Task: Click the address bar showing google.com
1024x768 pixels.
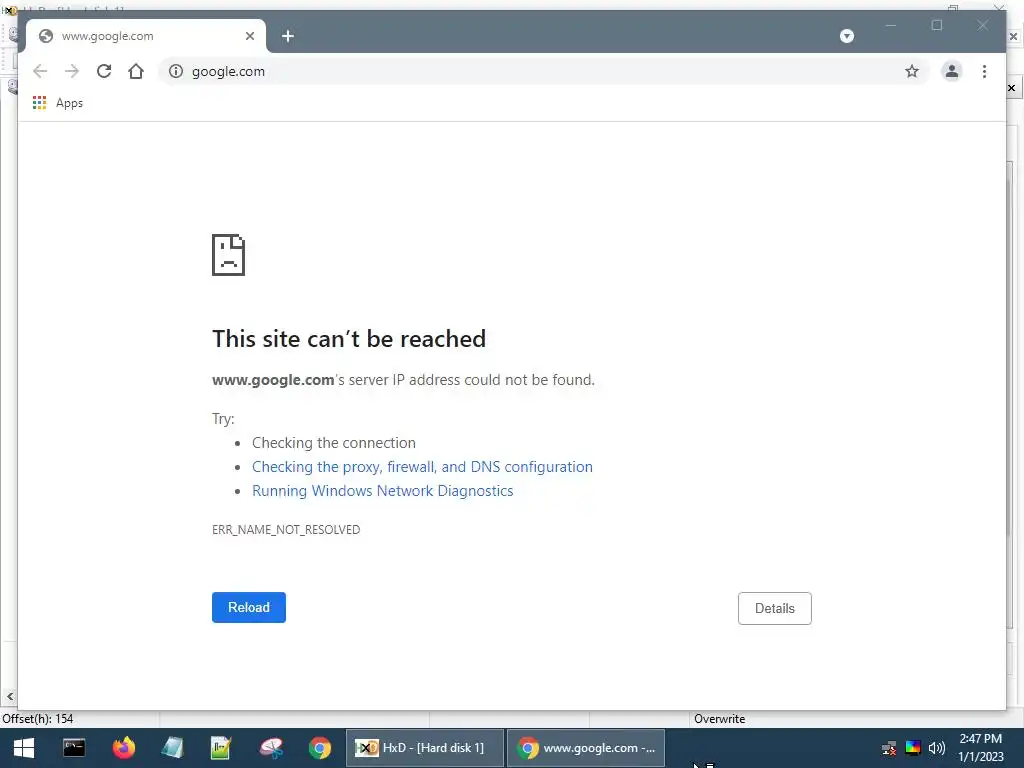Action: pyautogui.click(x=545, y=71)
